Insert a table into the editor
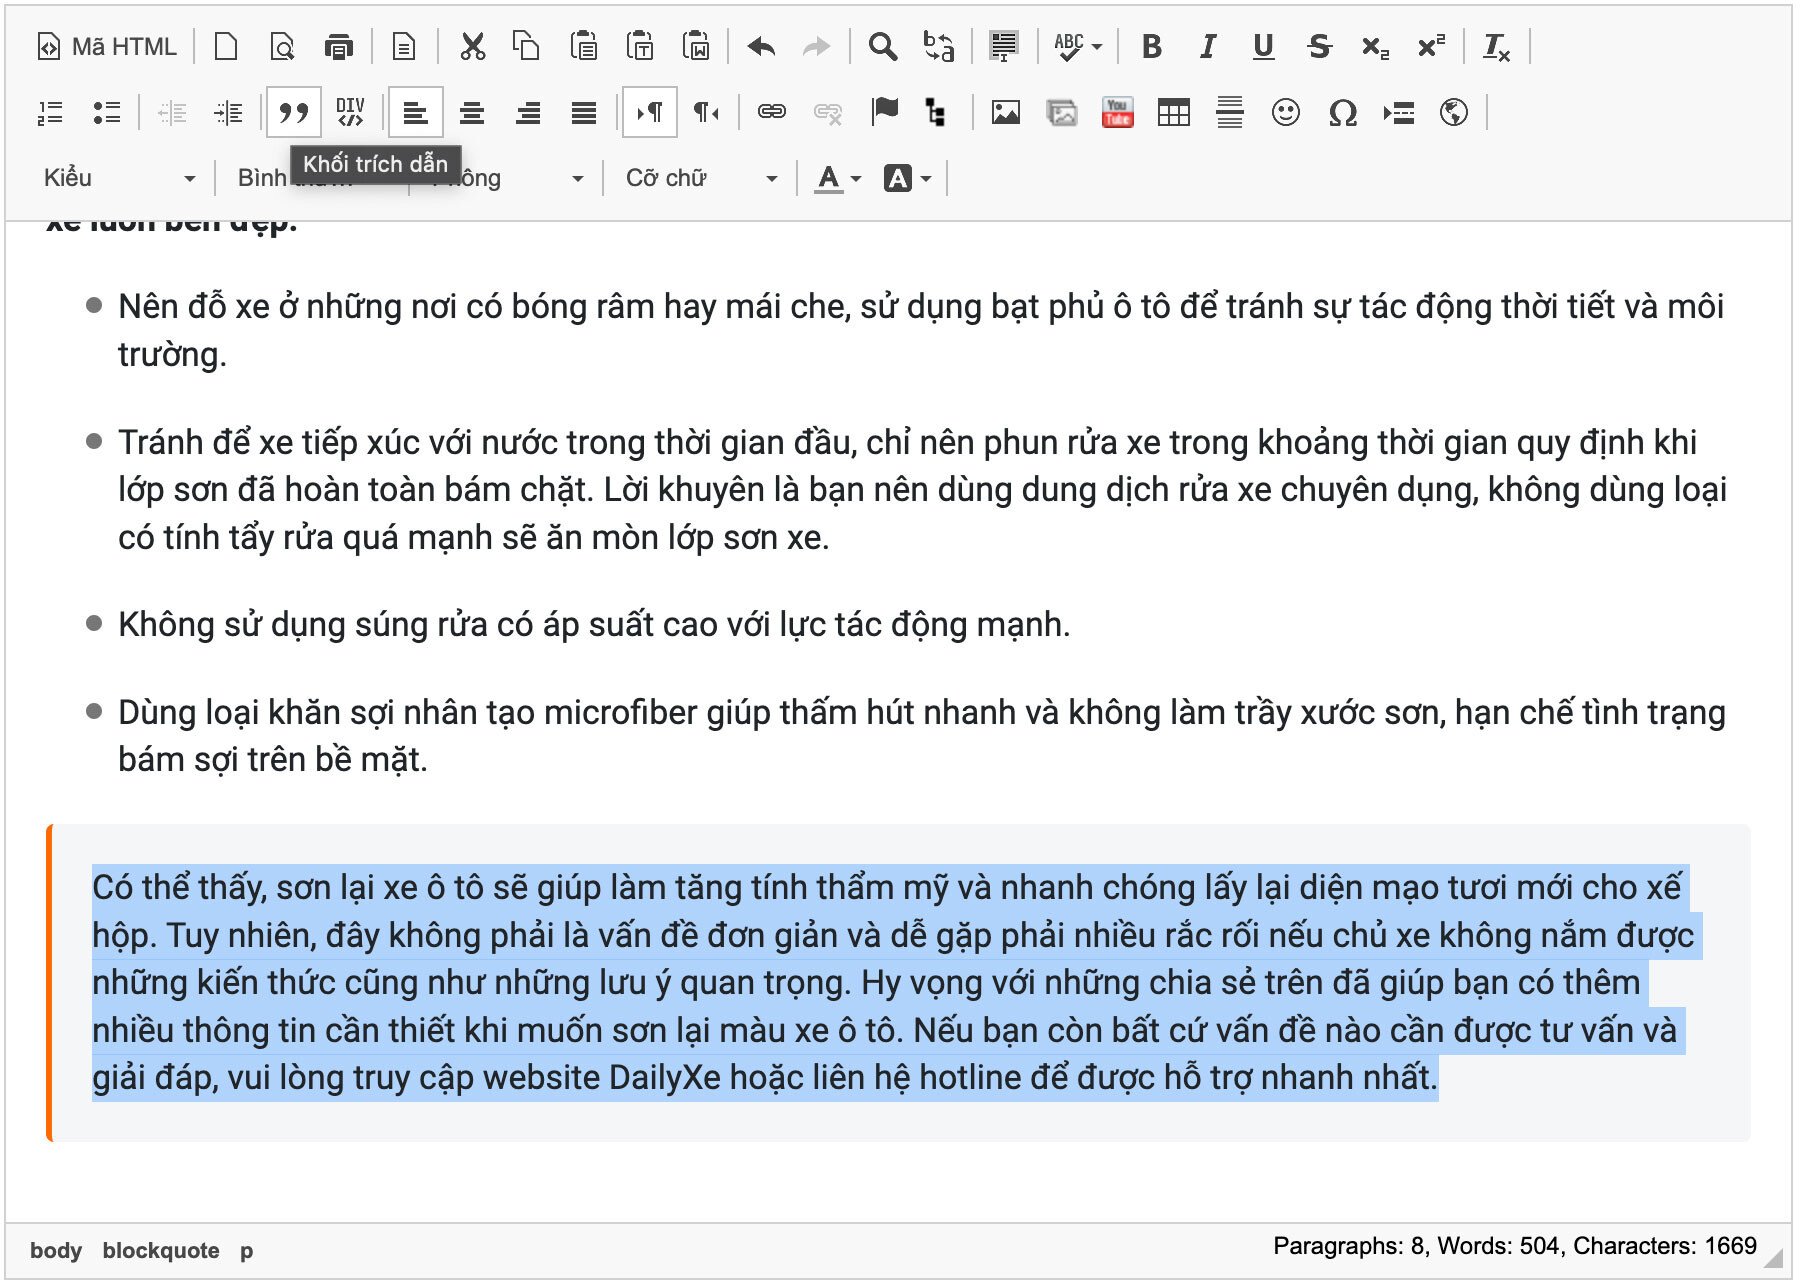Image resolution: width=1800 pixels, height=1286 pixels. tap(1173, 112)
